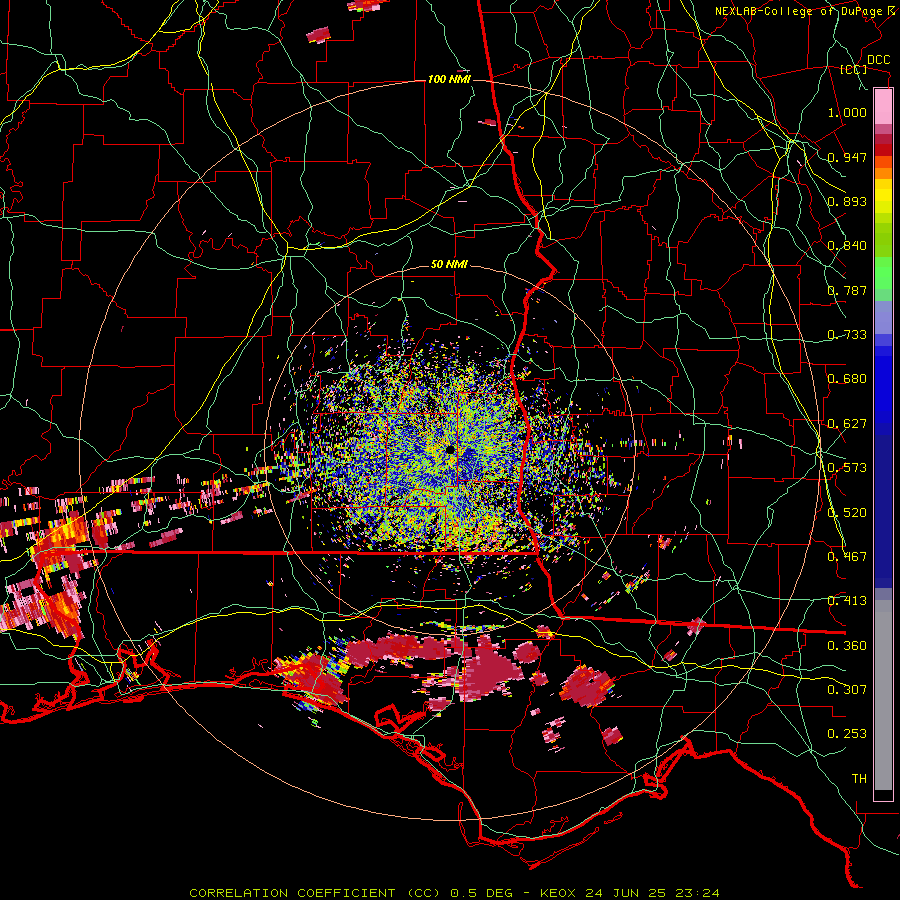The height and width of the screenshot is (900, 900).
Task: Click the 1.000 value on the color scale
Action: click(847, 112)
